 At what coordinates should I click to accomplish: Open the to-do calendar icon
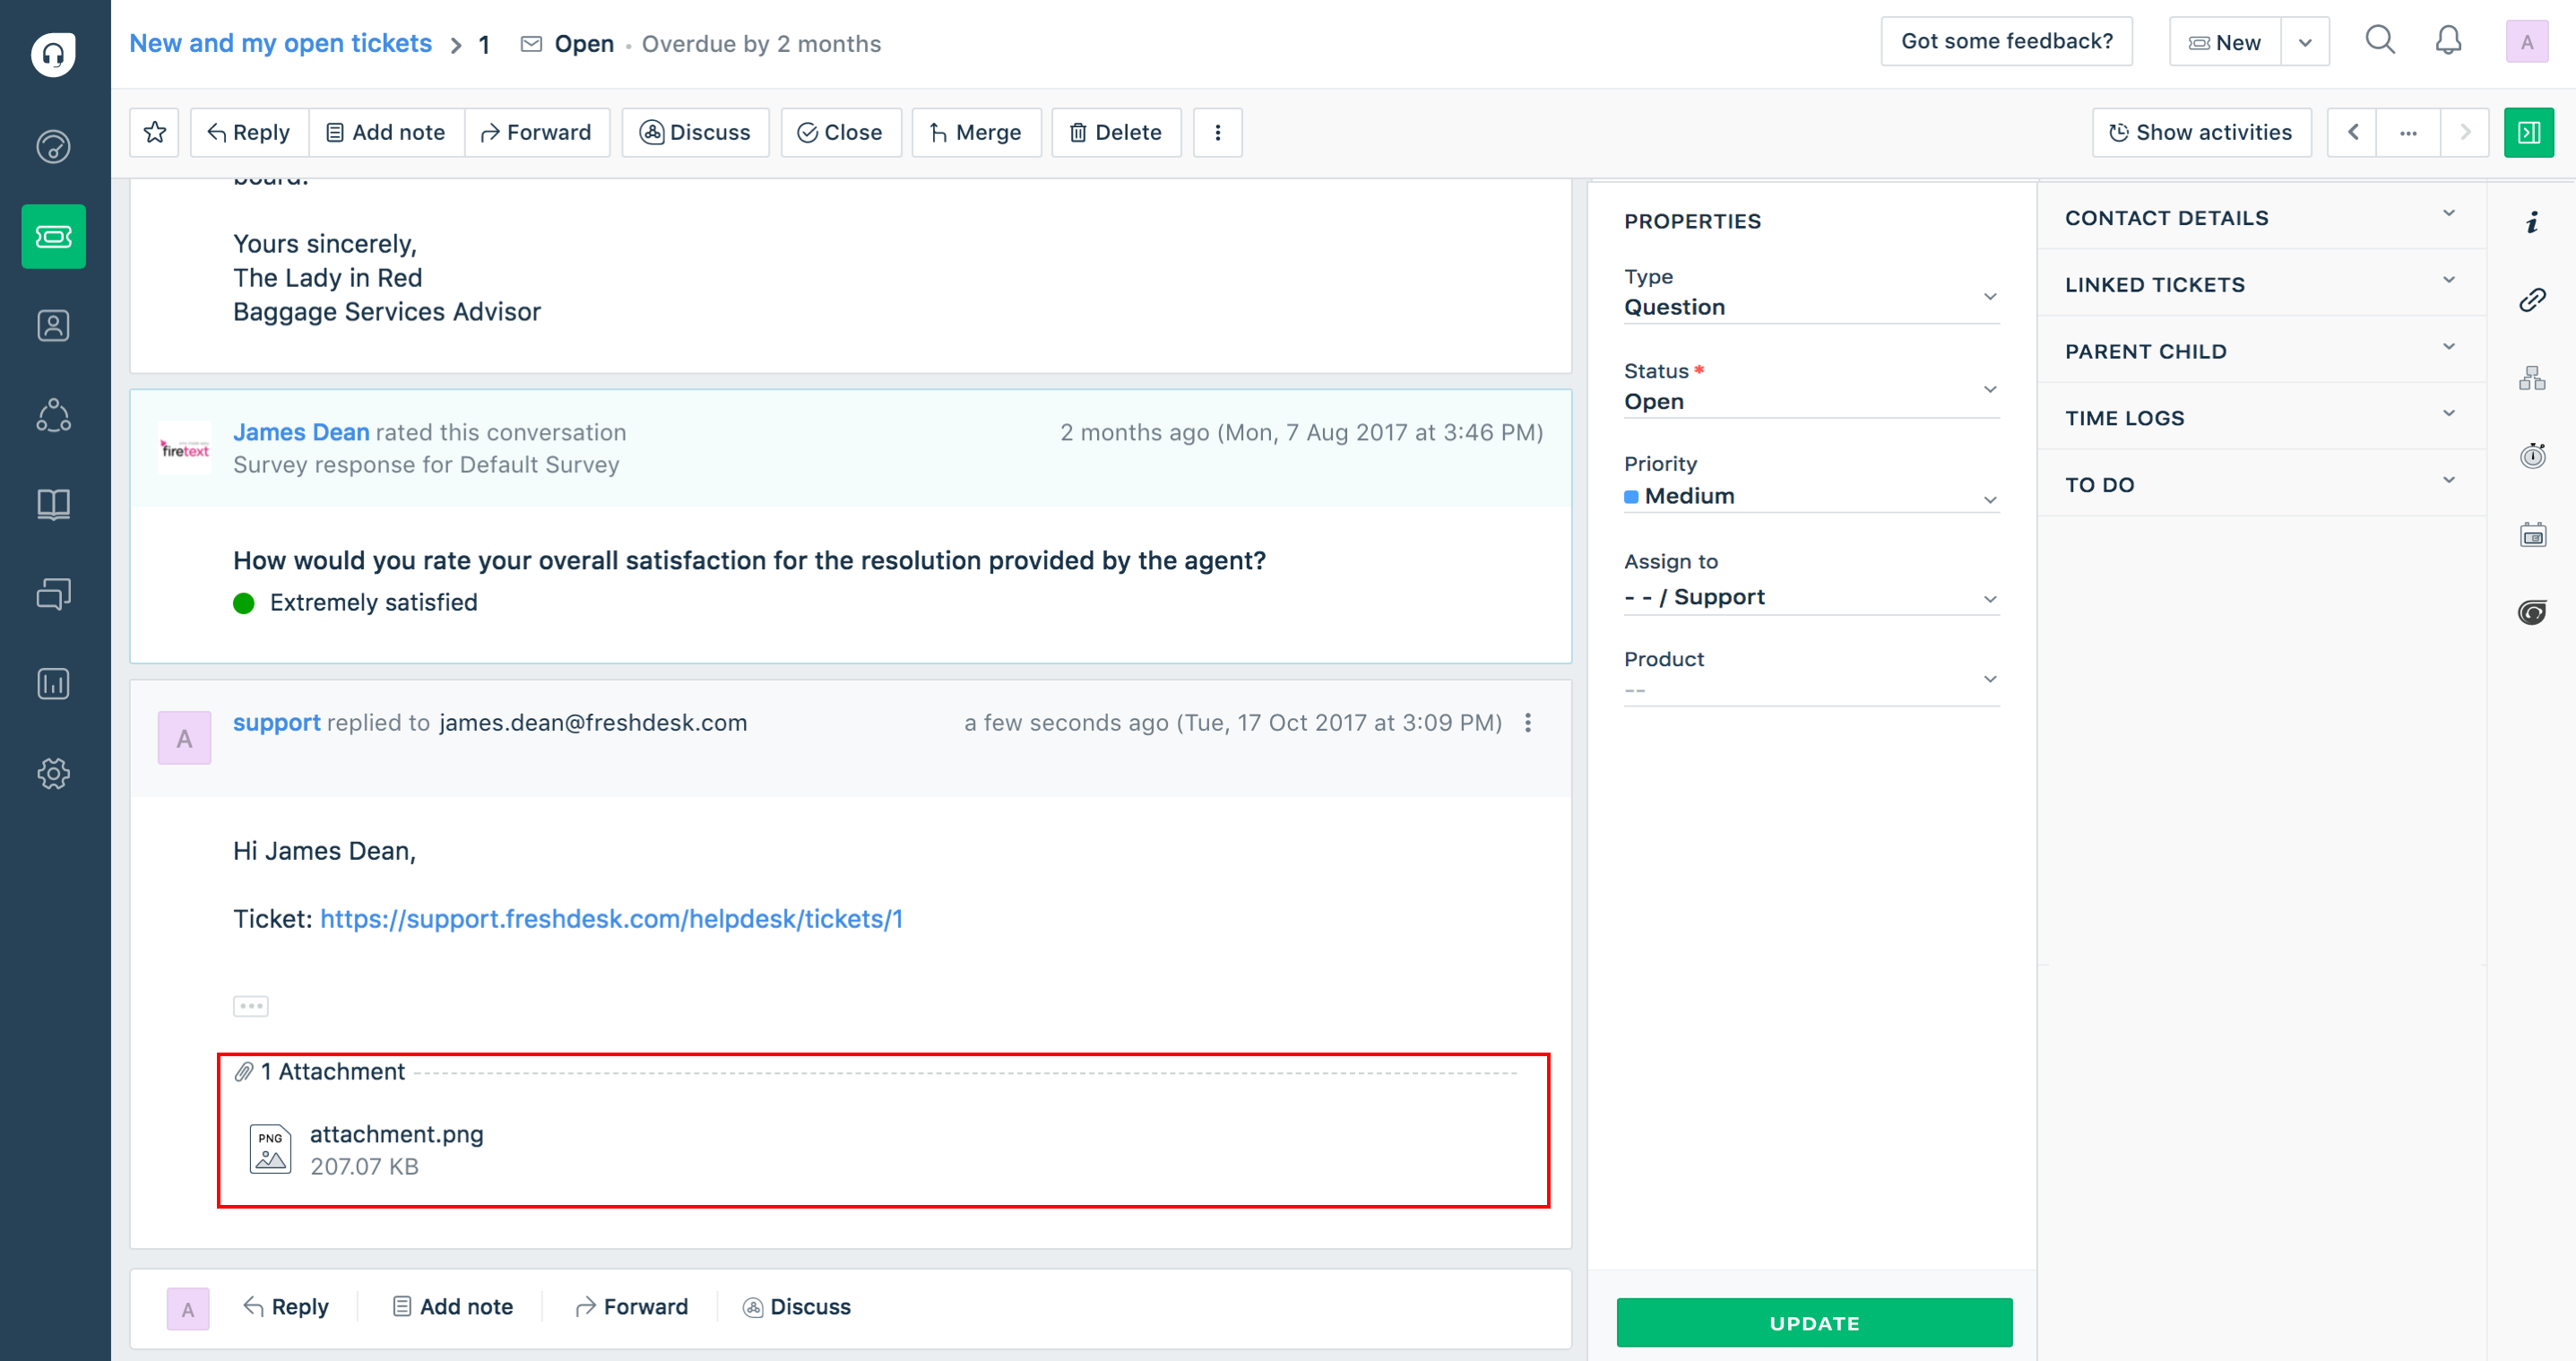pyautogui.click(x=2532, y=535)
